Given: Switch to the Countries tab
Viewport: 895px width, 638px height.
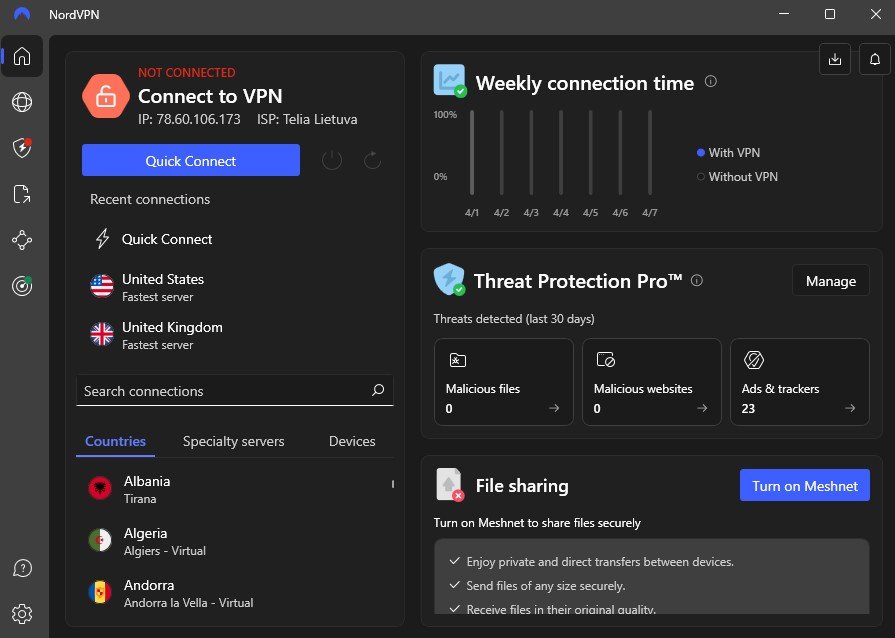Looking at the screenshot, I should click(115, 441).
